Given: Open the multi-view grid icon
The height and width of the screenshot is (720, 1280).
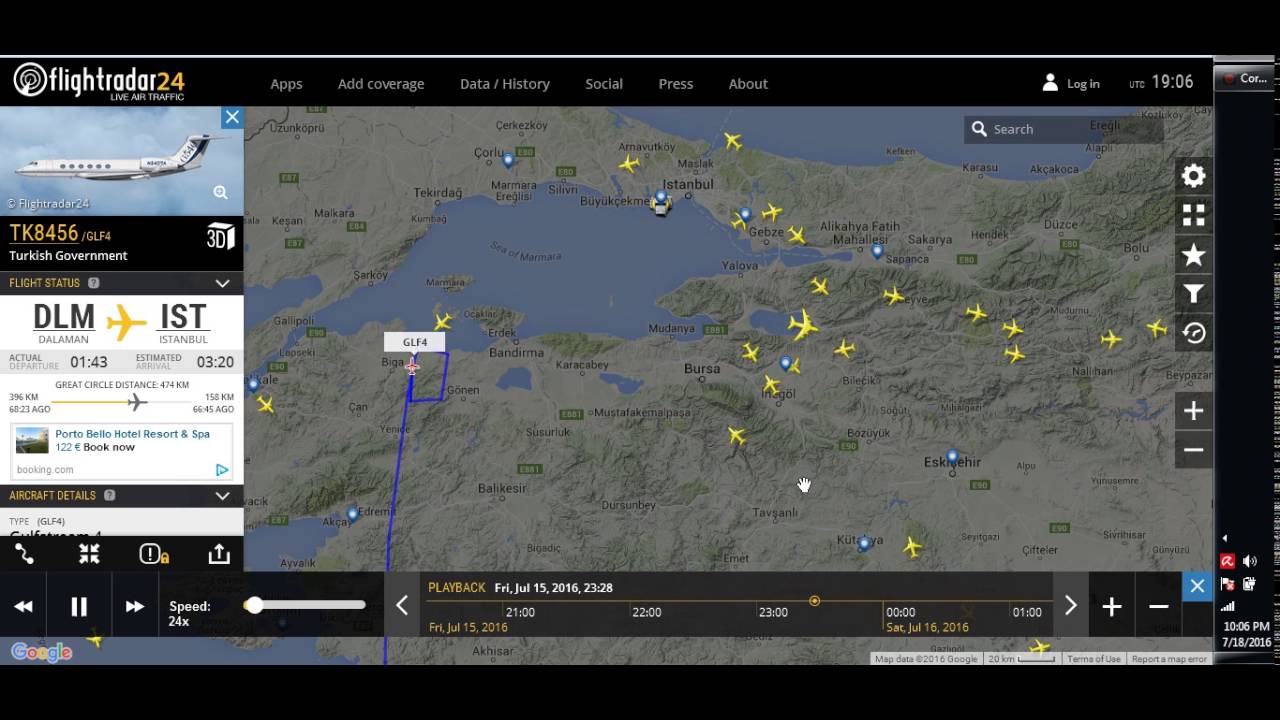Looking at the screenshot, I should pos(1193,215).
